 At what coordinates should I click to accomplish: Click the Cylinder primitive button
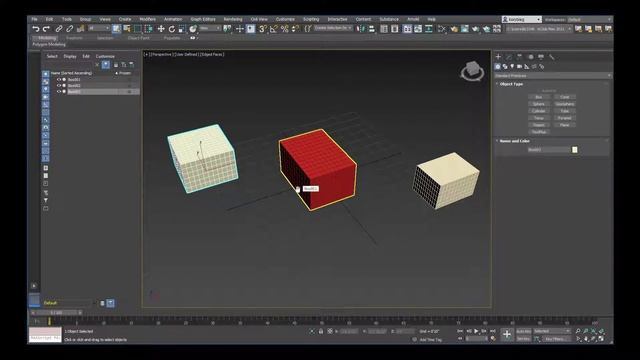click(x=539, y=111)
